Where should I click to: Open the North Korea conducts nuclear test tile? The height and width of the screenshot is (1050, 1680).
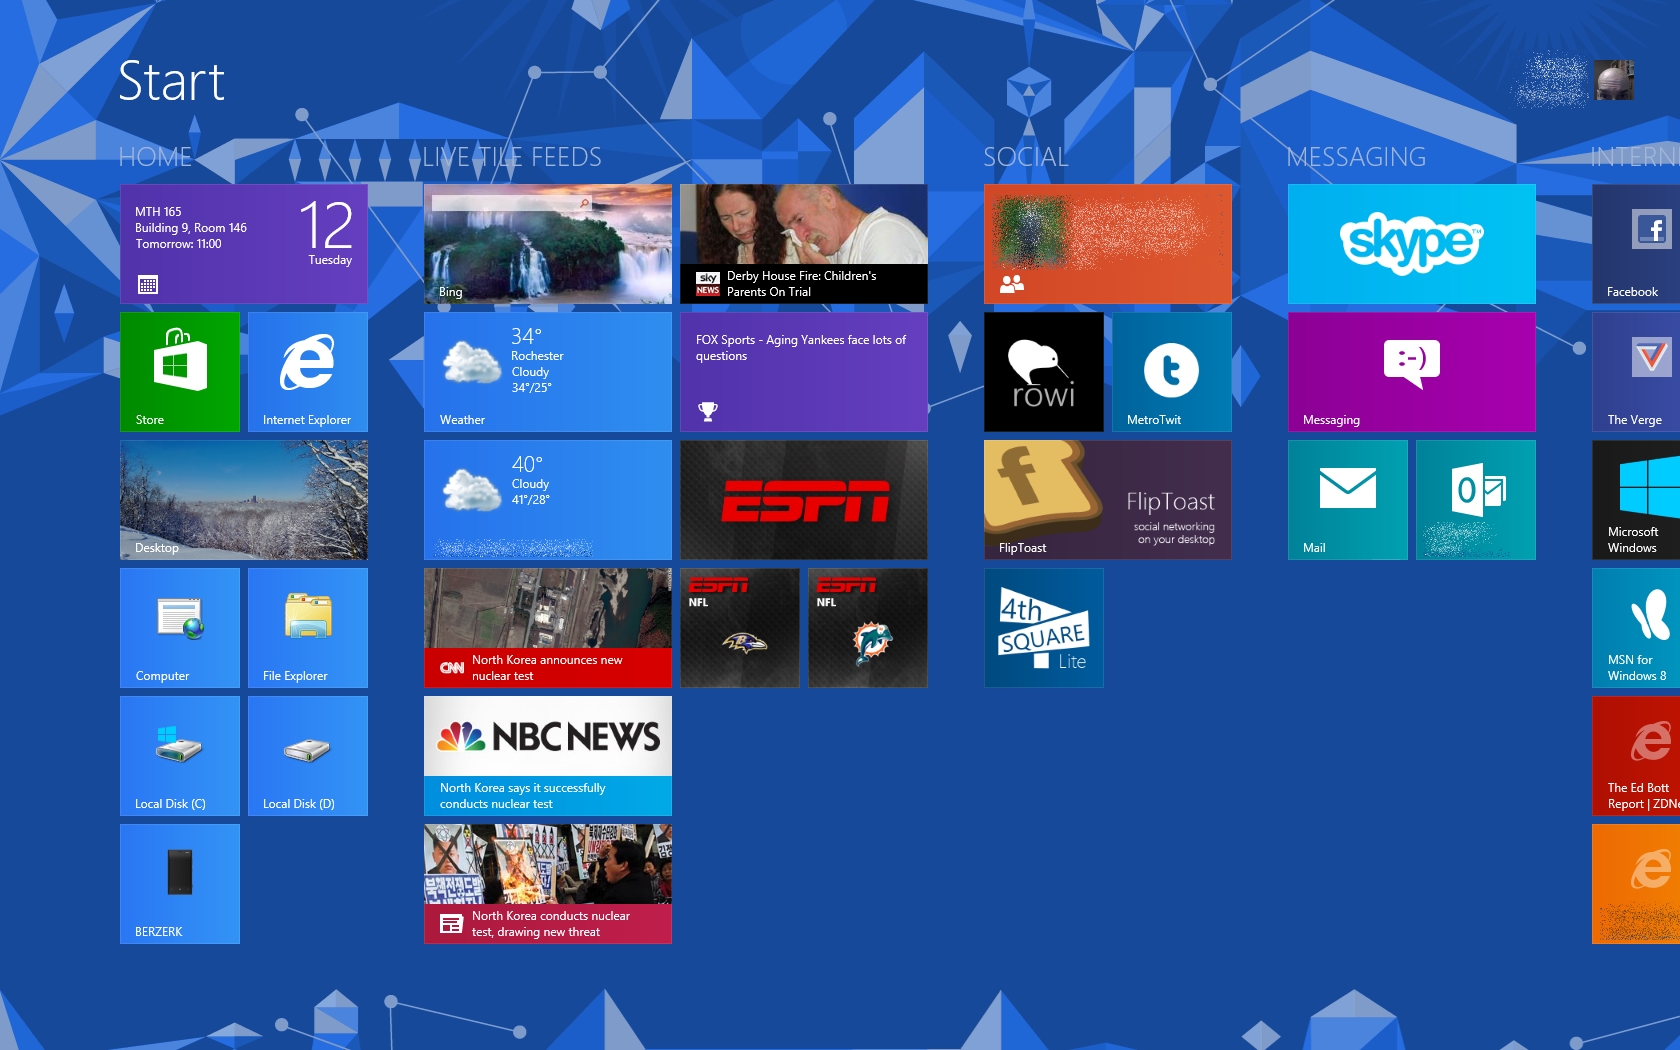[x=548, y=884]
